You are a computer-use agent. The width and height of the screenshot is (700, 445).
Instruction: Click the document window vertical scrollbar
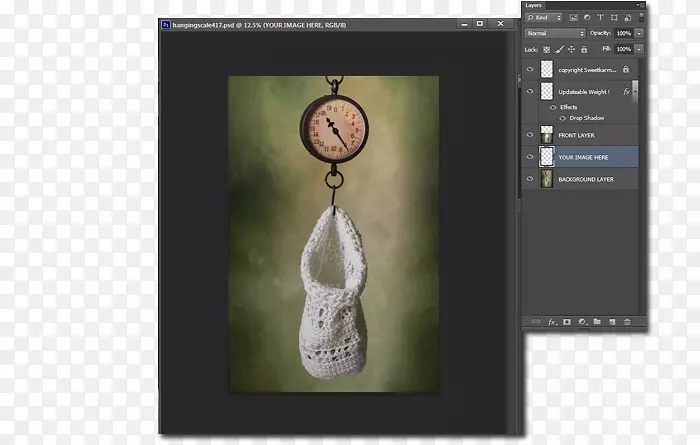pyautogui.click(x=511, y=232)
